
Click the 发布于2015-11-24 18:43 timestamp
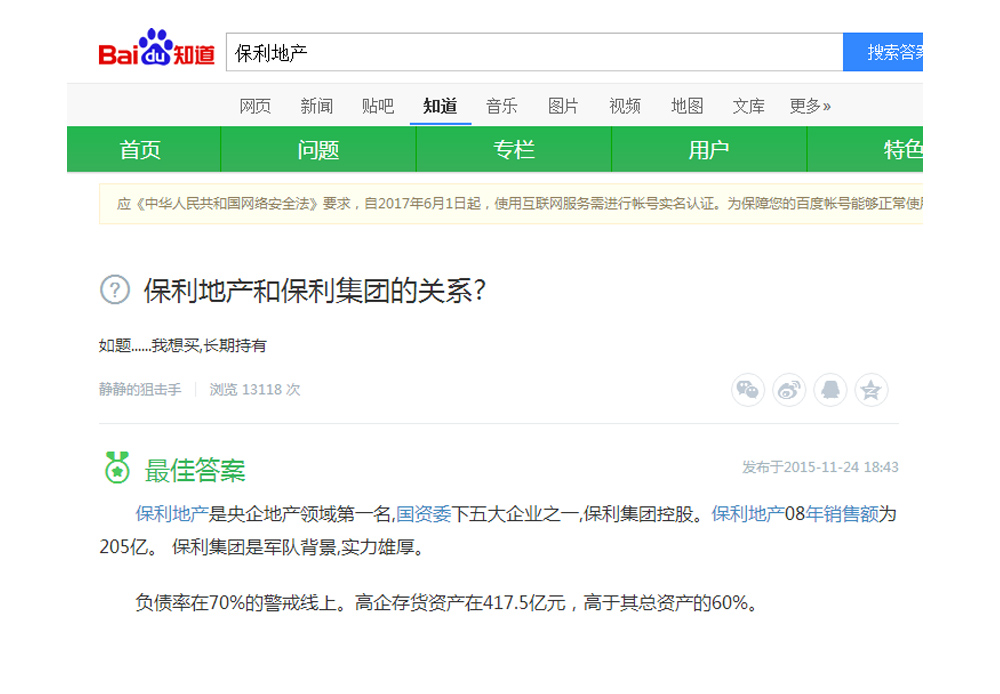pyautogui.click(x=820, y=467)
